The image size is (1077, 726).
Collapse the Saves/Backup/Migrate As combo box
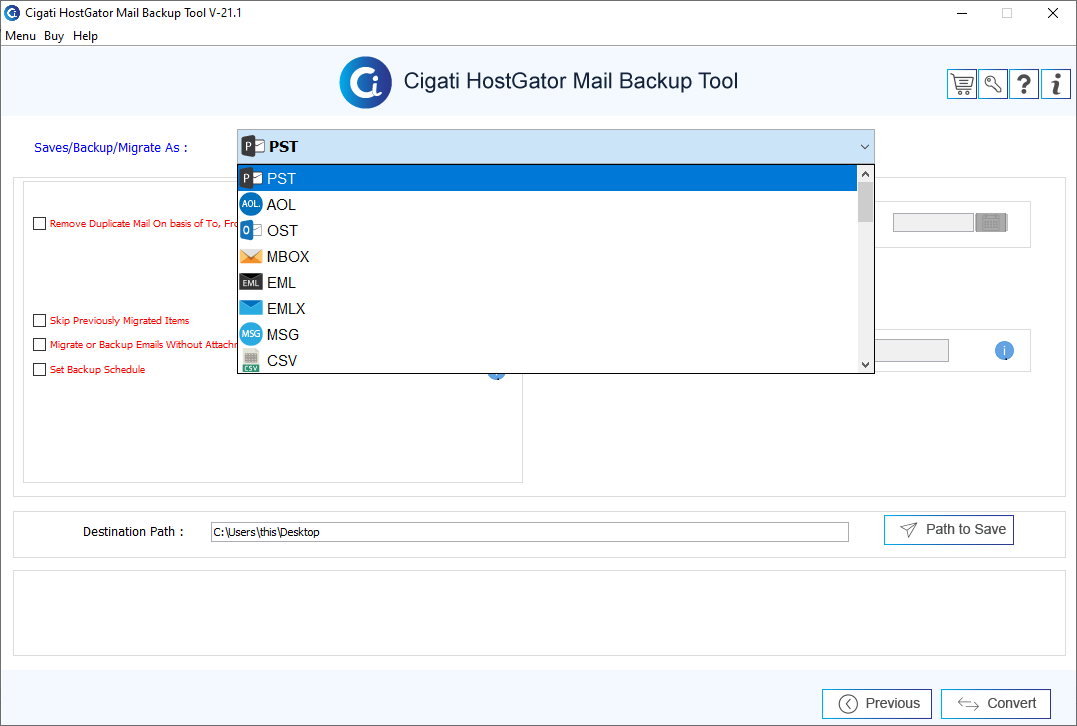click(865, 147)
